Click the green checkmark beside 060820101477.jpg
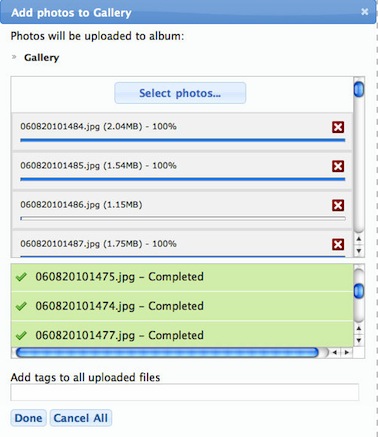 pyautogui.click(x=21, y=335)
